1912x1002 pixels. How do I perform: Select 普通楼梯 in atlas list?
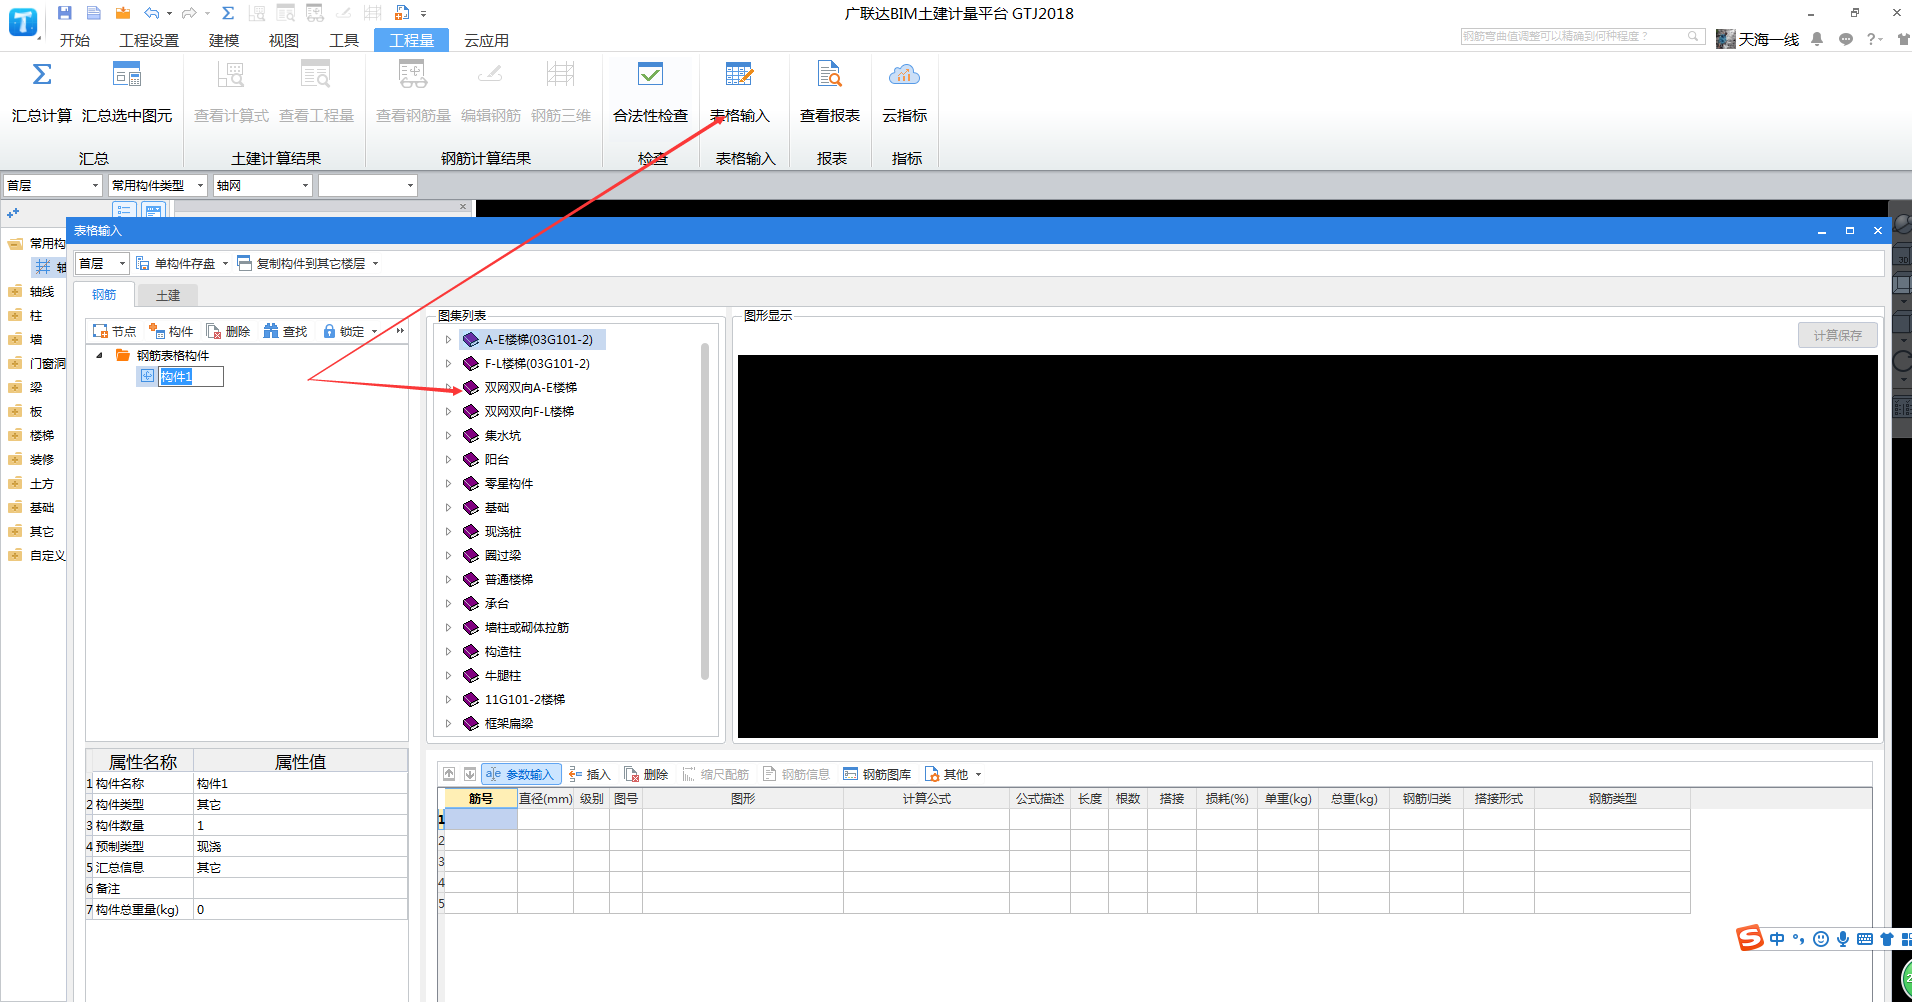click(508, 580)
